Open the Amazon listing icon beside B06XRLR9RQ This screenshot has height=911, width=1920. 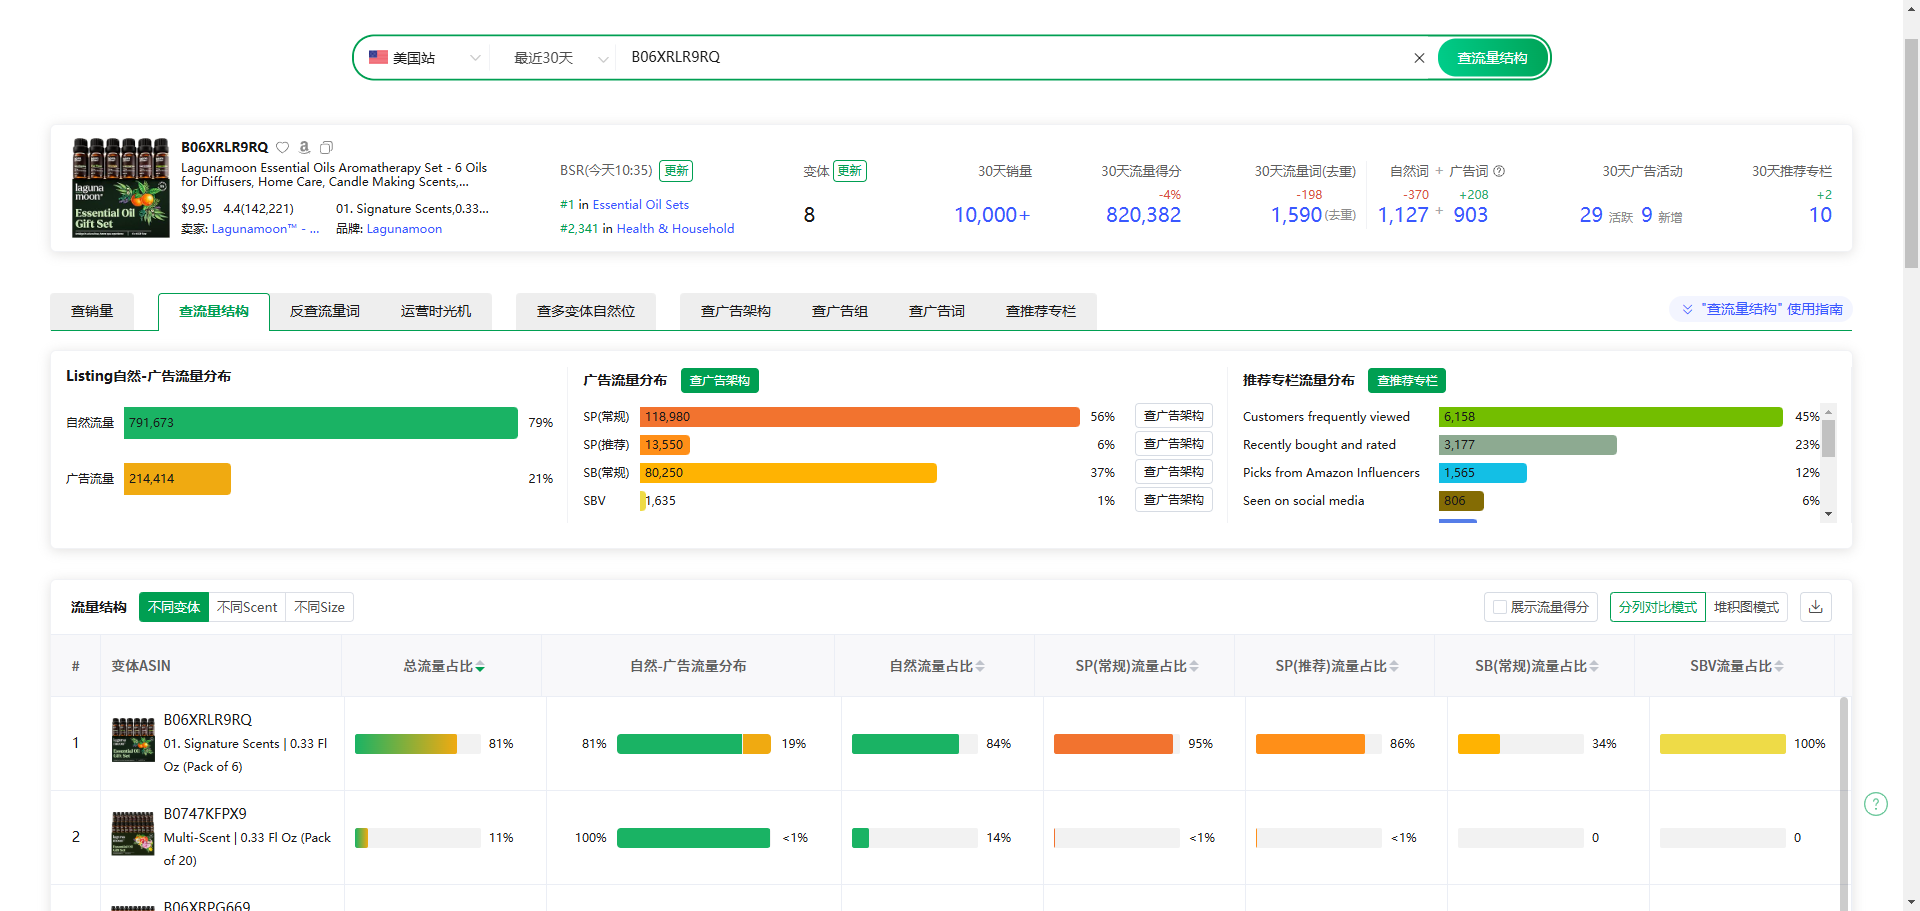tap(305, 147)
